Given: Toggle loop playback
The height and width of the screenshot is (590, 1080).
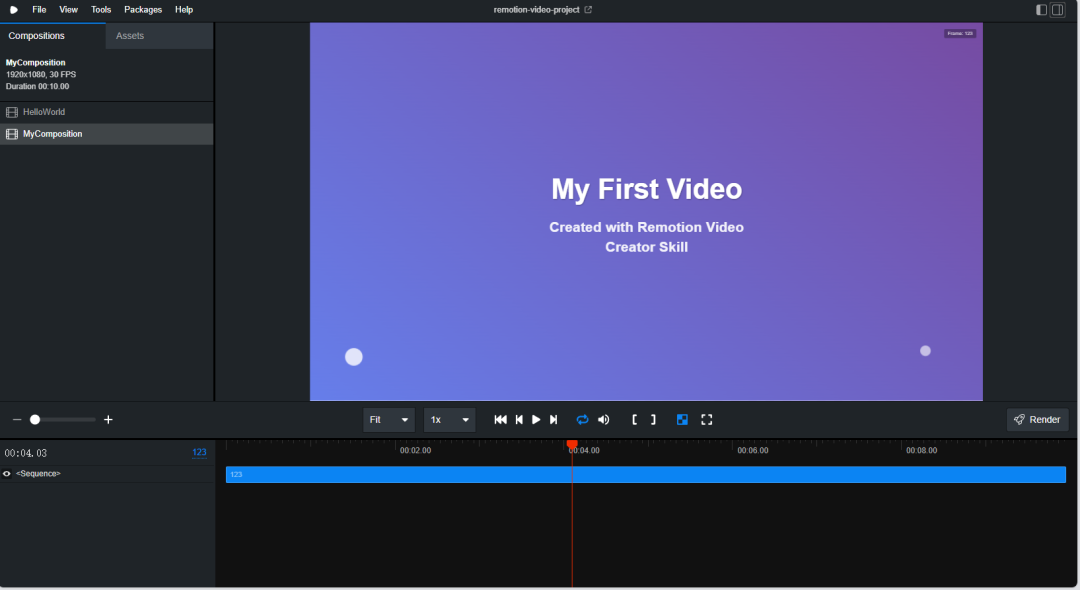Looking at the screenshot, I should (582, 420).
